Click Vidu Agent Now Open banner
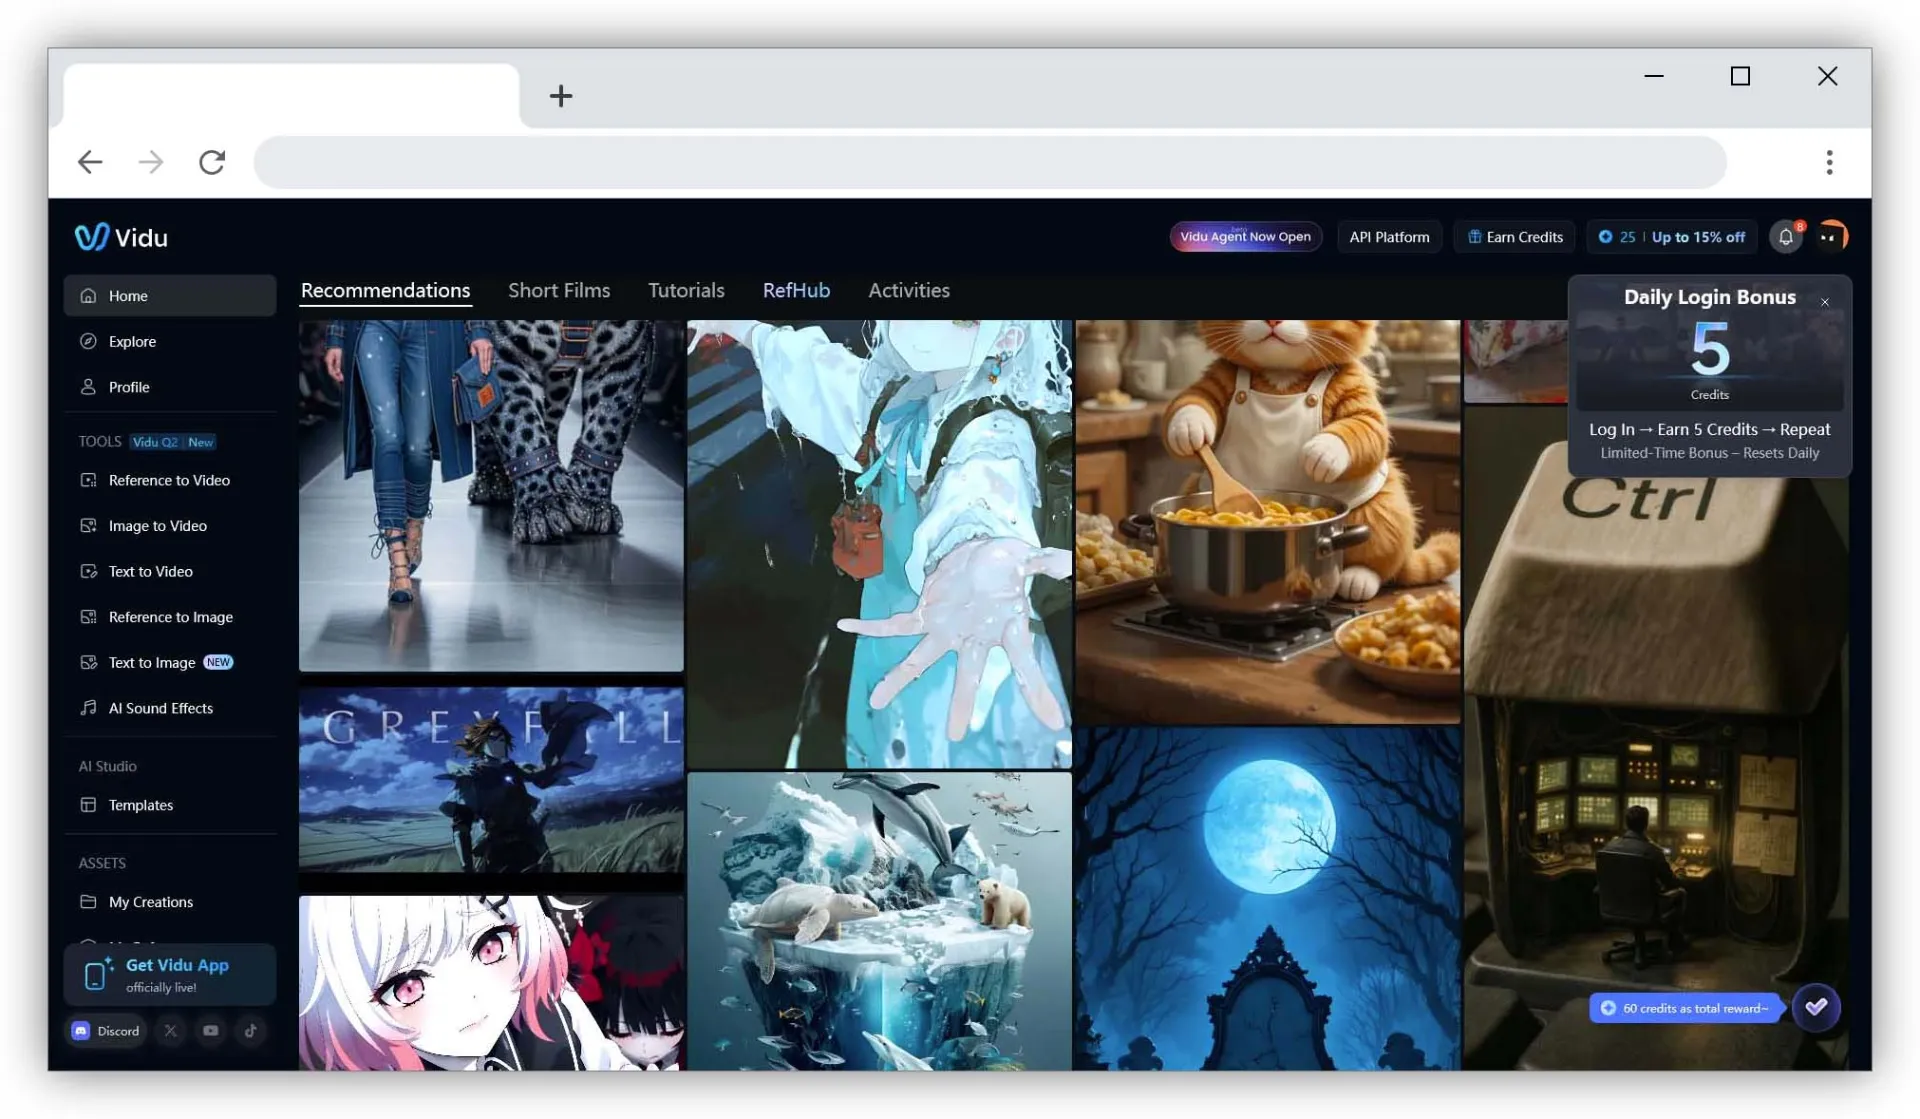Image resolution: width=1920 pixels, height=1119 pixels. [x=1245, y=237]
